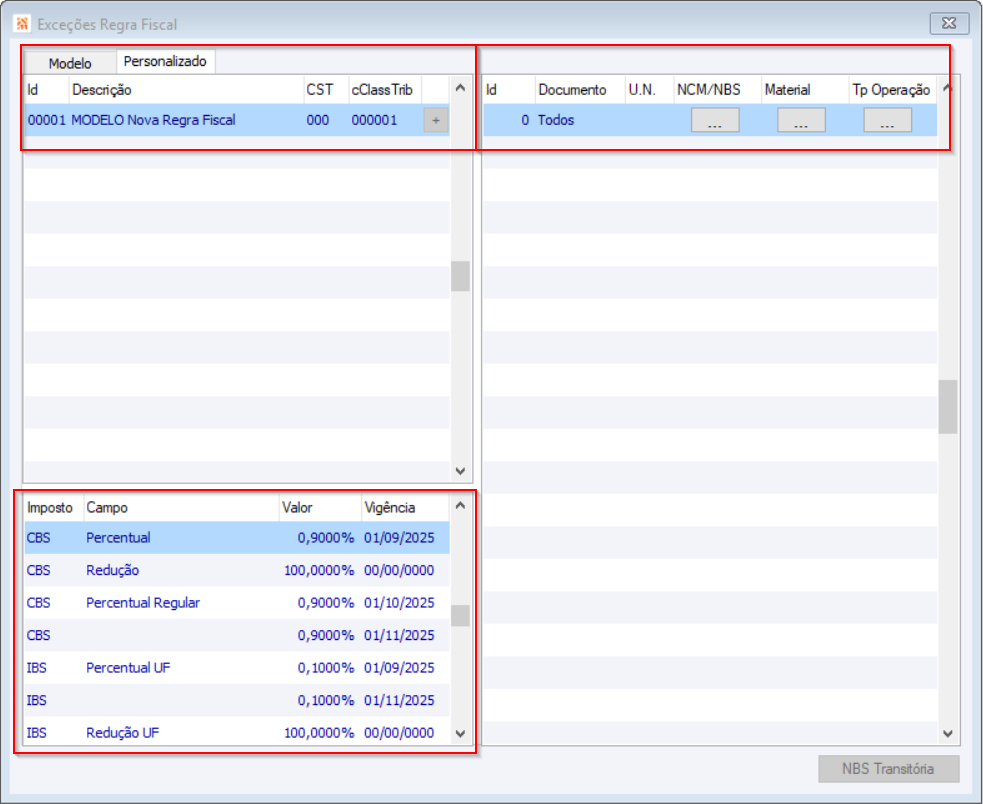Click the Campo column header

click(x=181, y=507)
